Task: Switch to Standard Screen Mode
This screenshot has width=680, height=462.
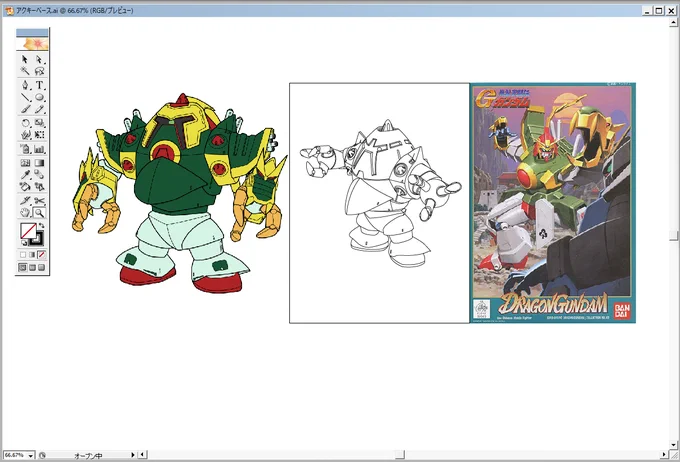Action: coord(23,268)
